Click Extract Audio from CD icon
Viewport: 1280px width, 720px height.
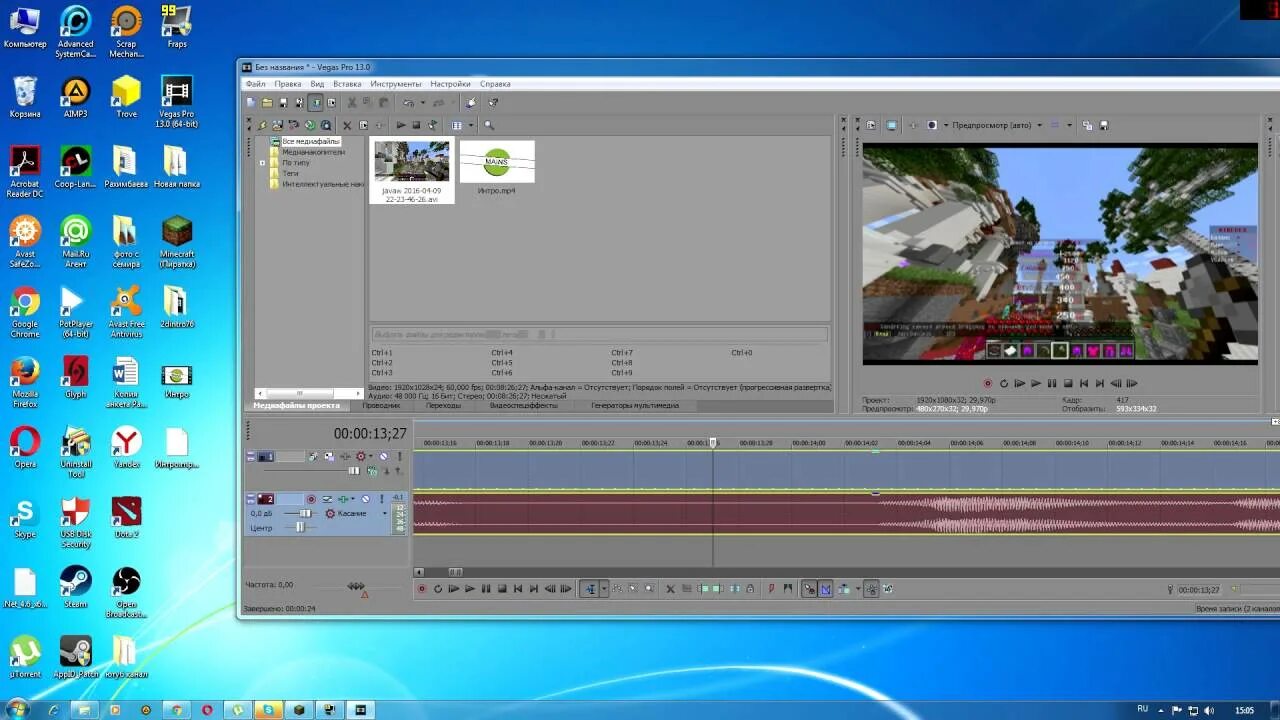click(x=310, y=125)
